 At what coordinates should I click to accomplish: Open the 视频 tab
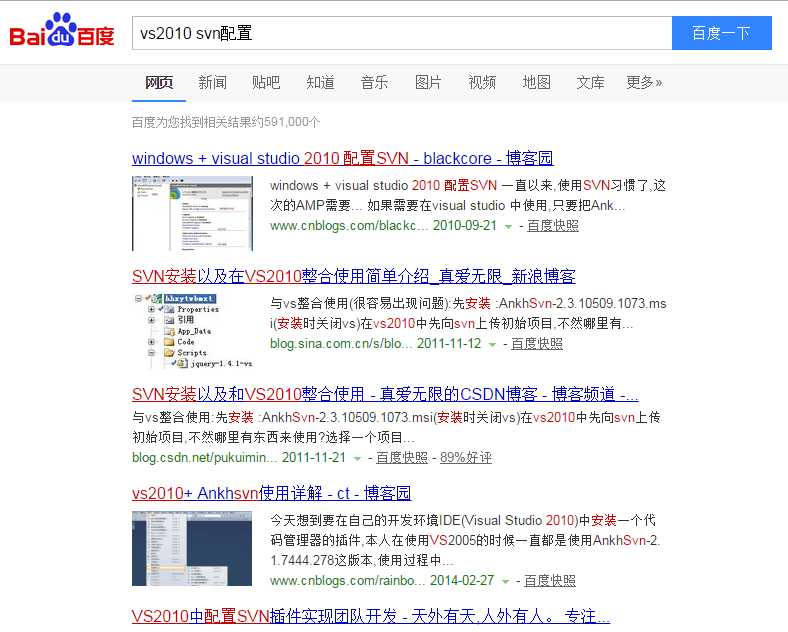(482, 82)
